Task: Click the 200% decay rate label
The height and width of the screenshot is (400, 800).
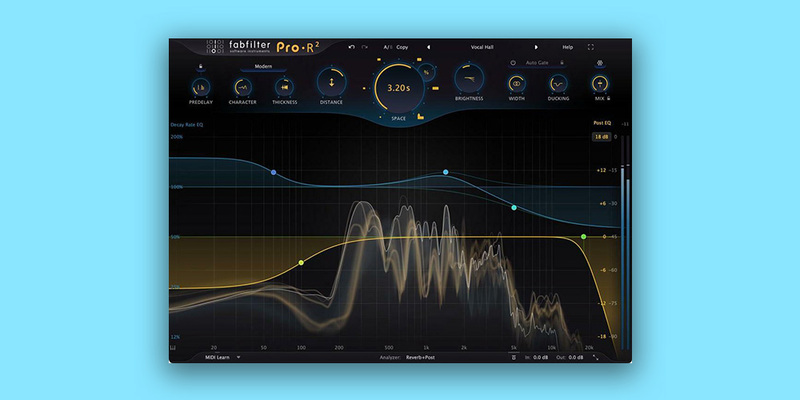Action: click(x=177, y=137)
